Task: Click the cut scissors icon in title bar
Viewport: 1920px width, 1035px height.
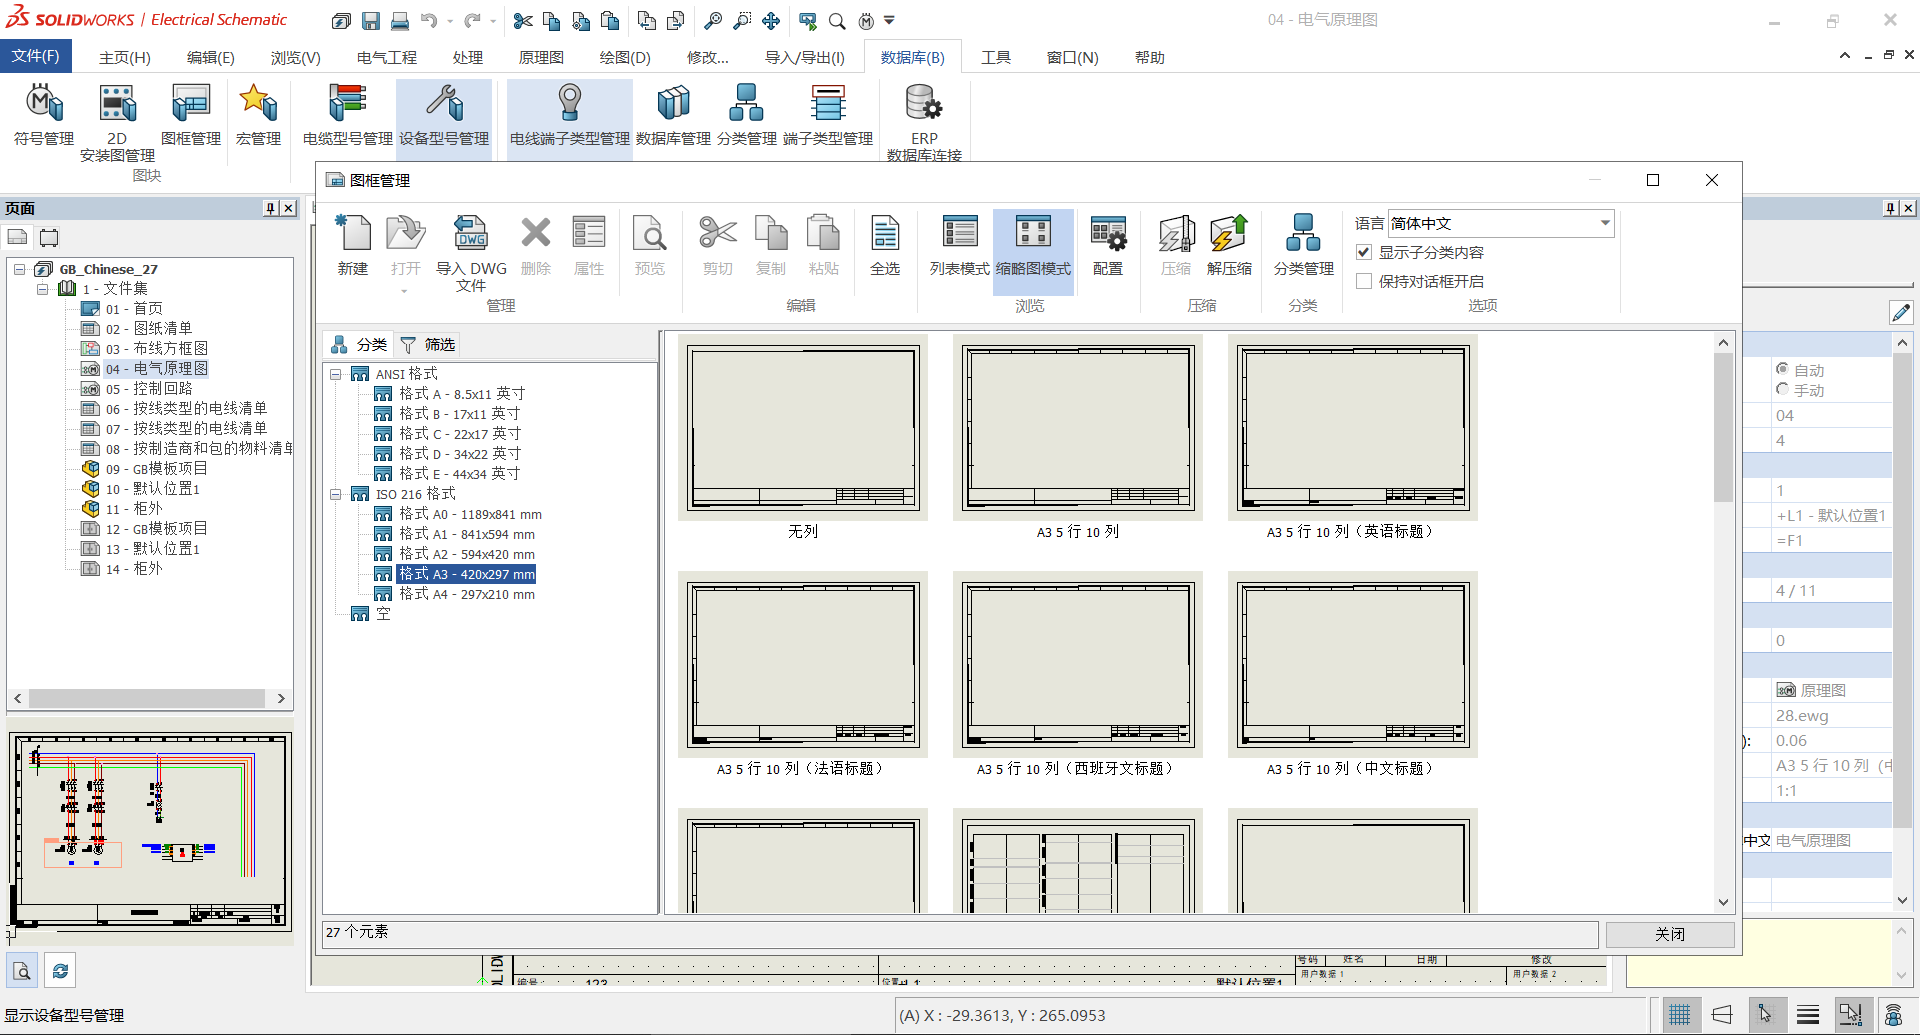Action: click(x=523, y=20)
